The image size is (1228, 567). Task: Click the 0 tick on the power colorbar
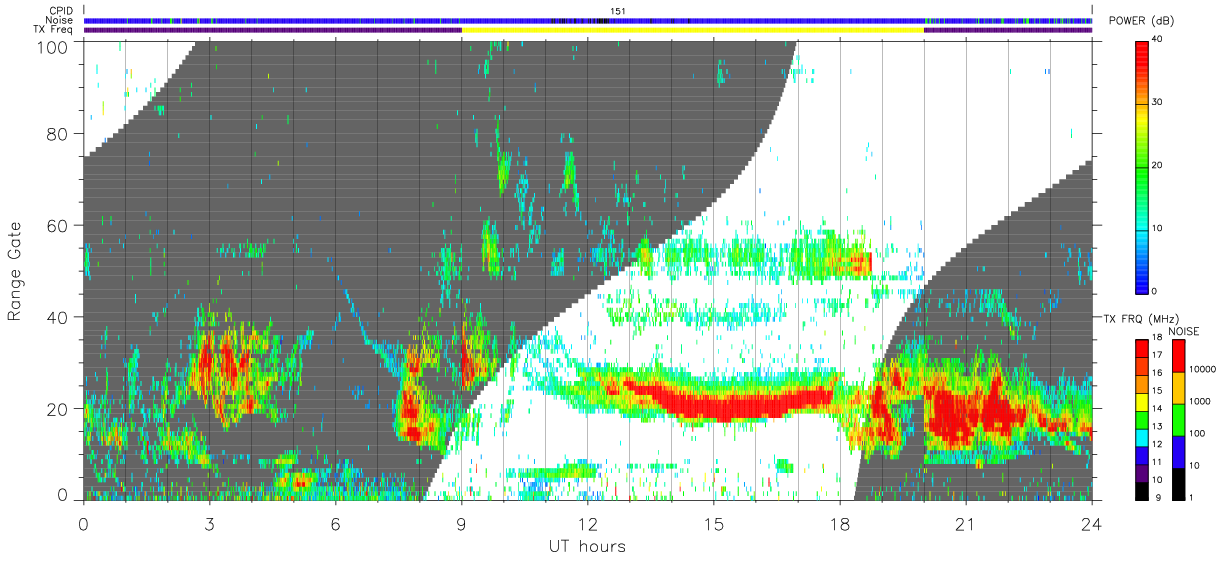click(x=1154, y=290)
